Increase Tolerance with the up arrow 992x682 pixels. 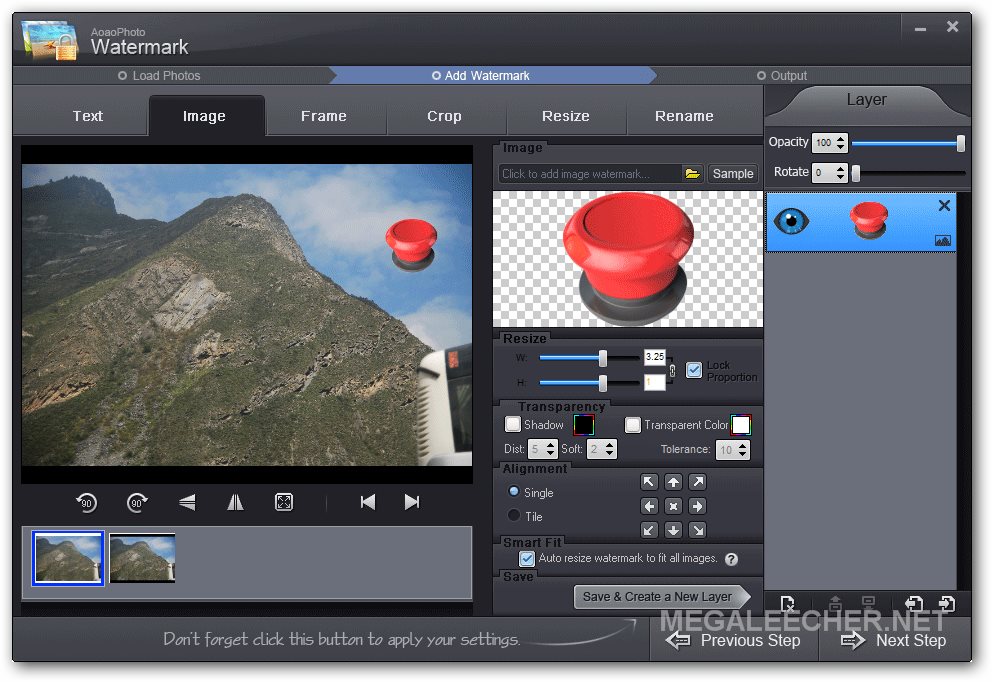point(743,446)
